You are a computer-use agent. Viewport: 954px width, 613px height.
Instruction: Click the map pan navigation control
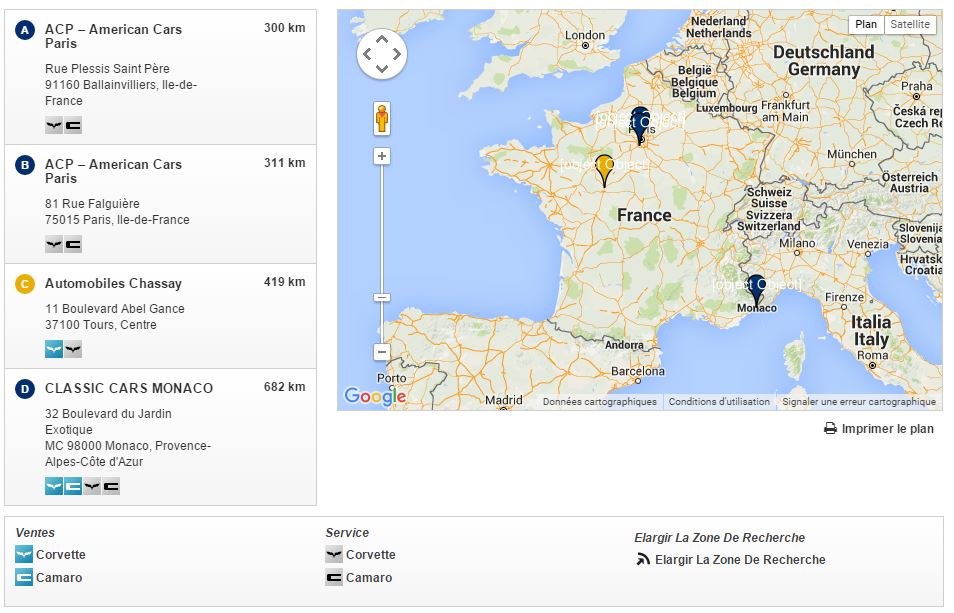click(381, 53)
